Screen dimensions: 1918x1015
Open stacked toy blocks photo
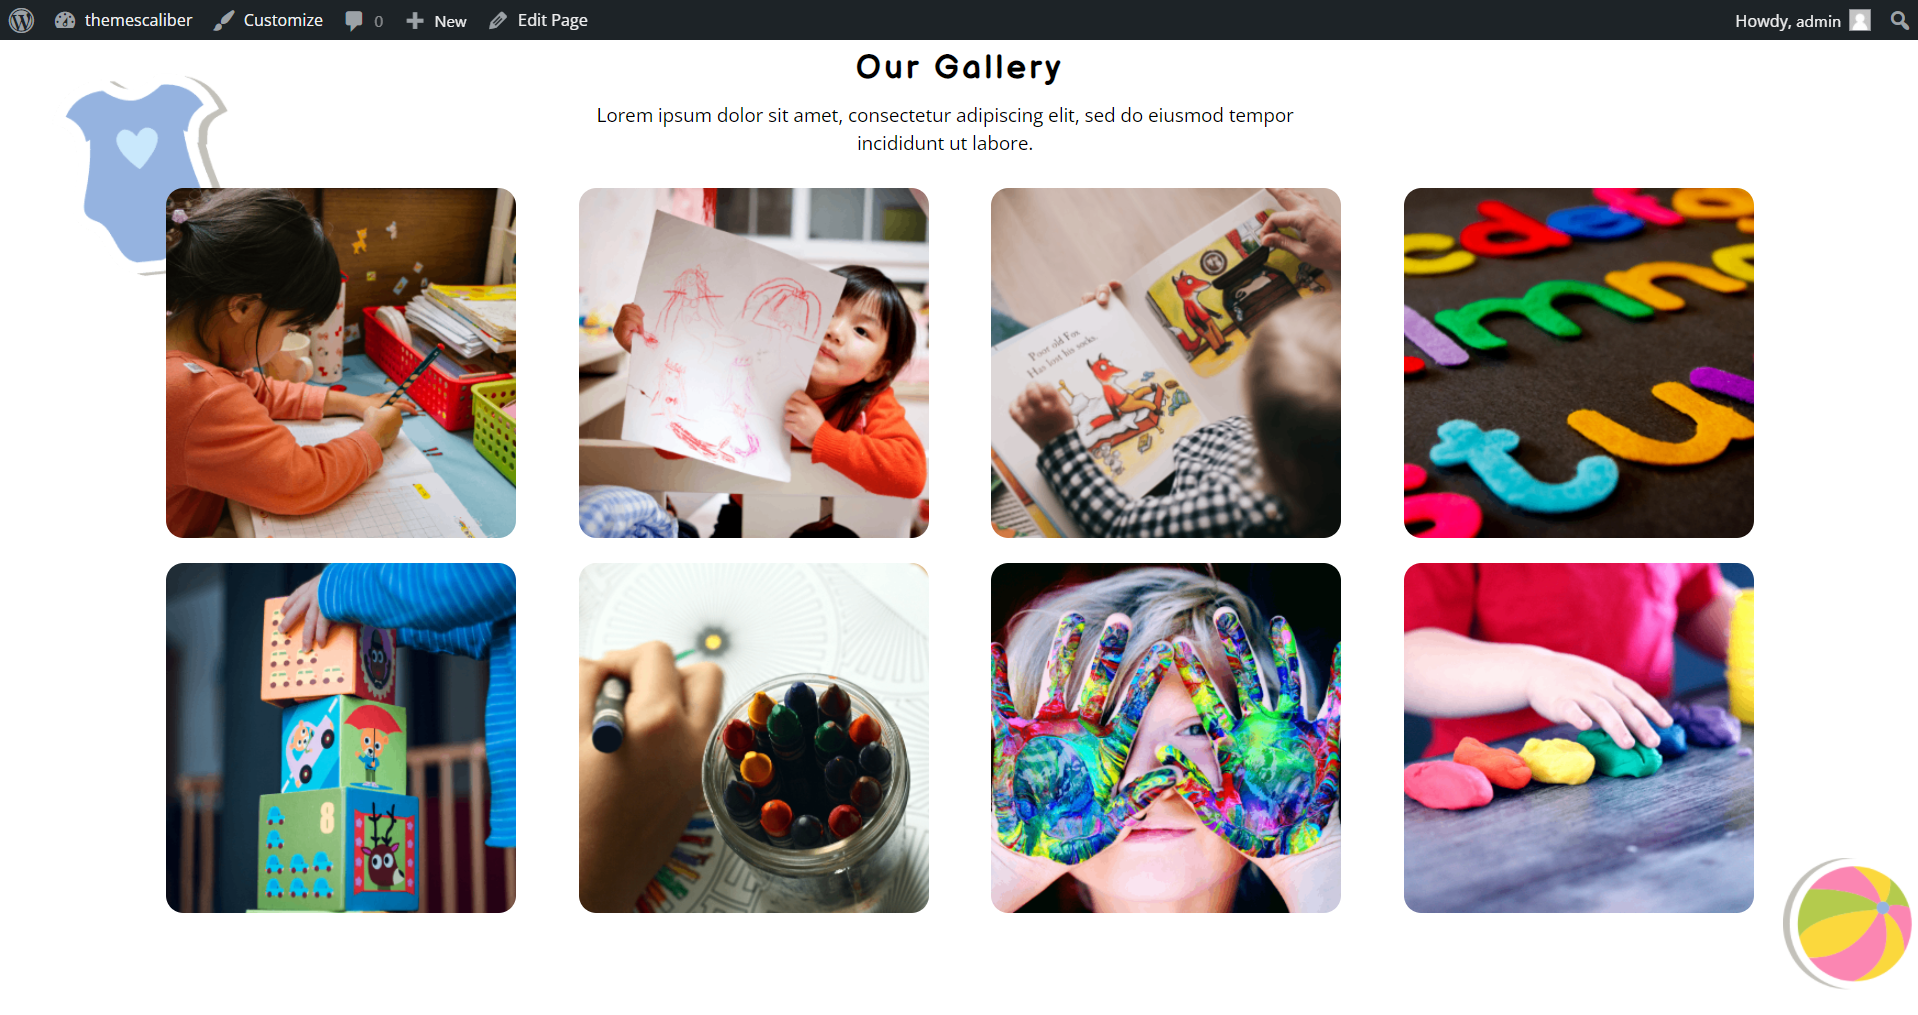[341, 738]
